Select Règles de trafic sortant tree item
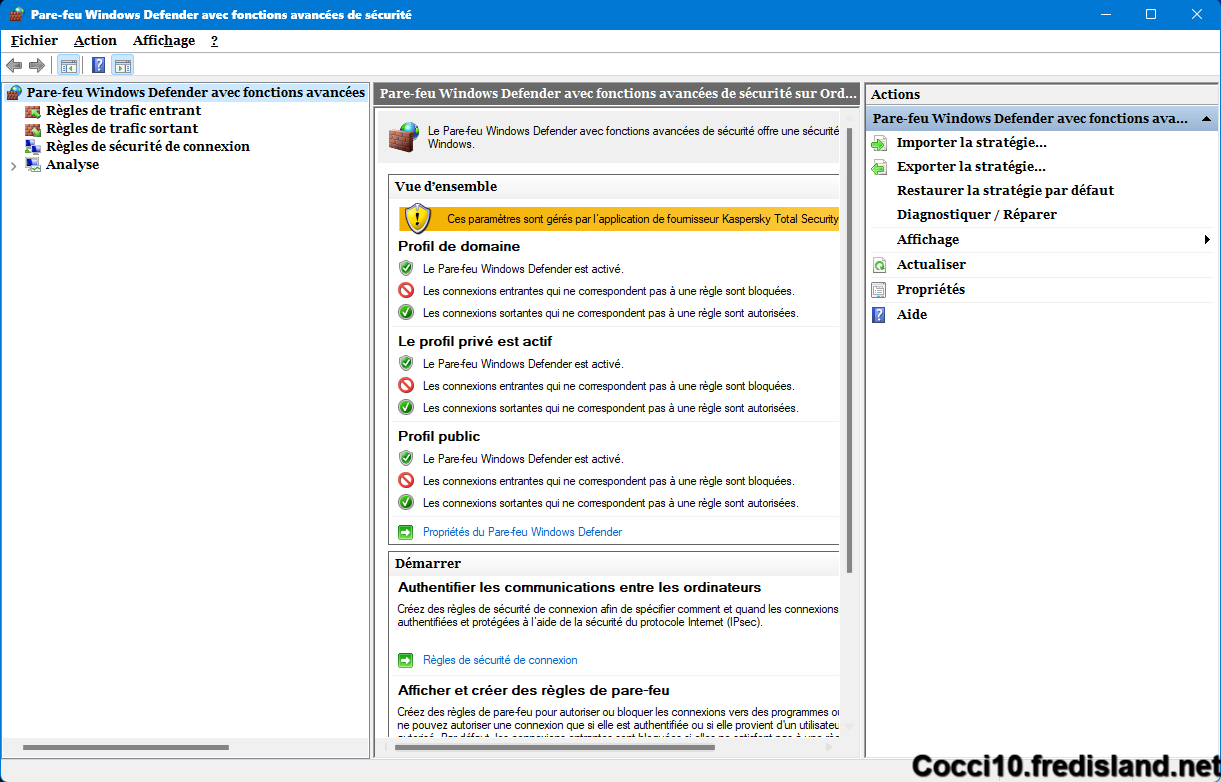1221x782 pixels. tap(122, 129)
